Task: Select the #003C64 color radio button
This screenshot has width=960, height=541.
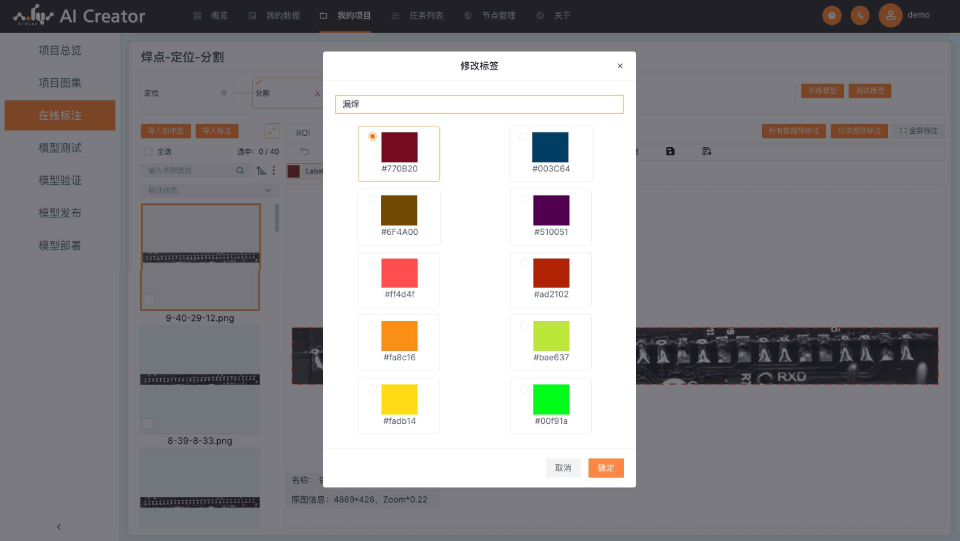Action: 523,136
